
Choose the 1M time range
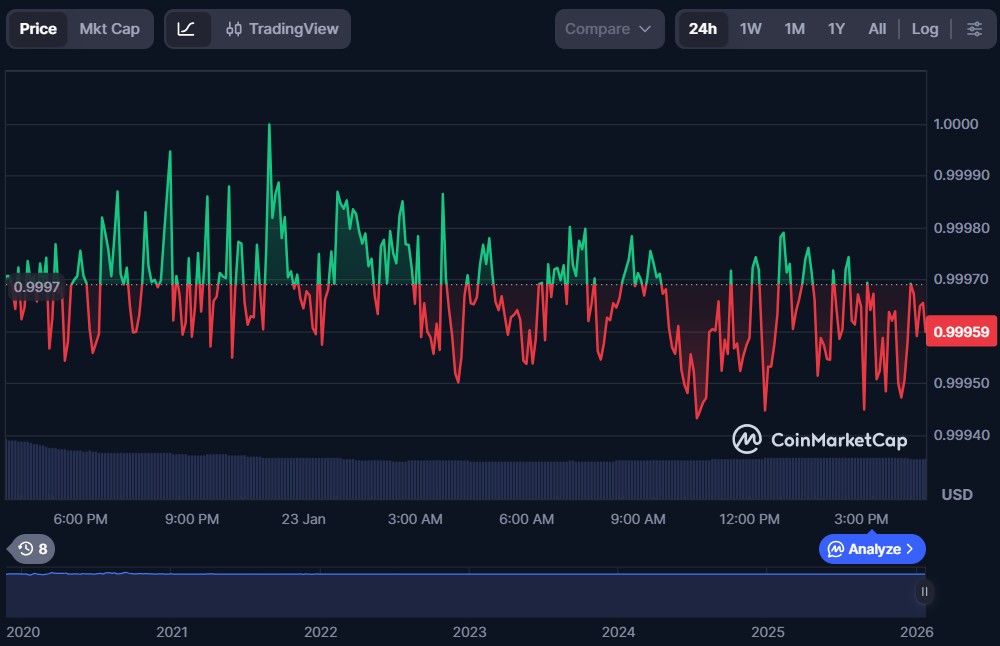point(794,29)
